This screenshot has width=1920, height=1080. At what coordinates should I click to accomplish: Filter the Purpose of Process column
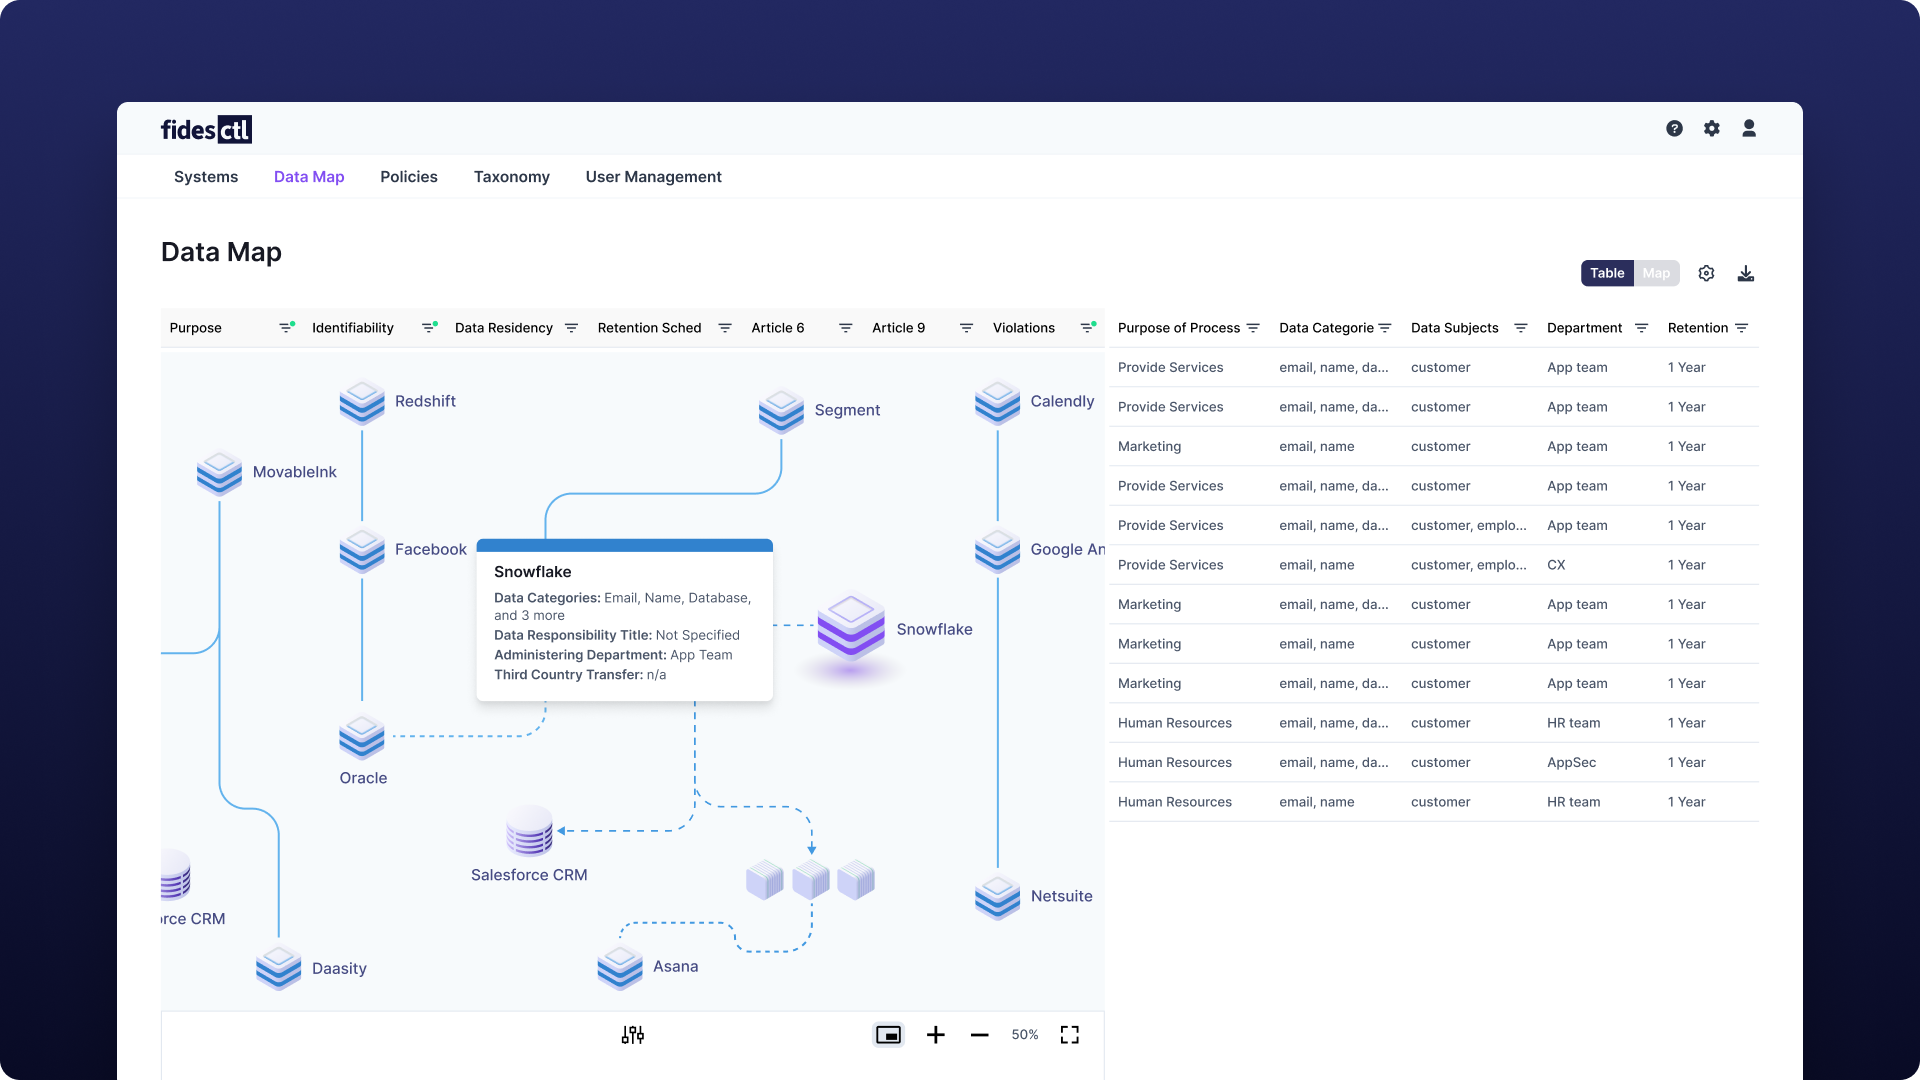point(1253,328)
